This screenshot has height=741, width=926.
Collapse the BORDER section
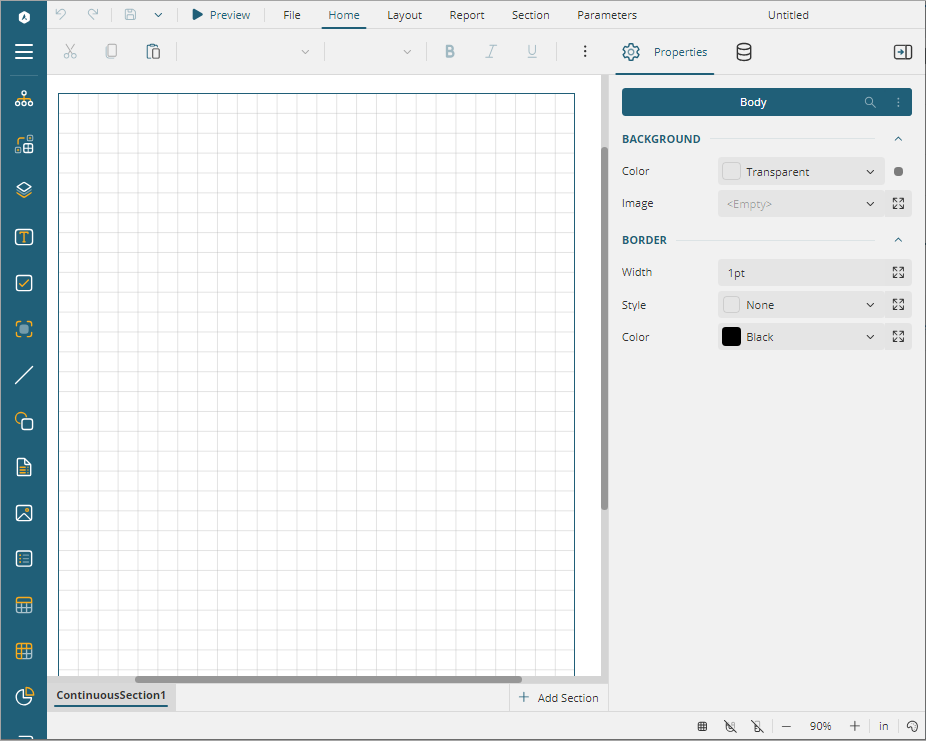click(898, 240)
